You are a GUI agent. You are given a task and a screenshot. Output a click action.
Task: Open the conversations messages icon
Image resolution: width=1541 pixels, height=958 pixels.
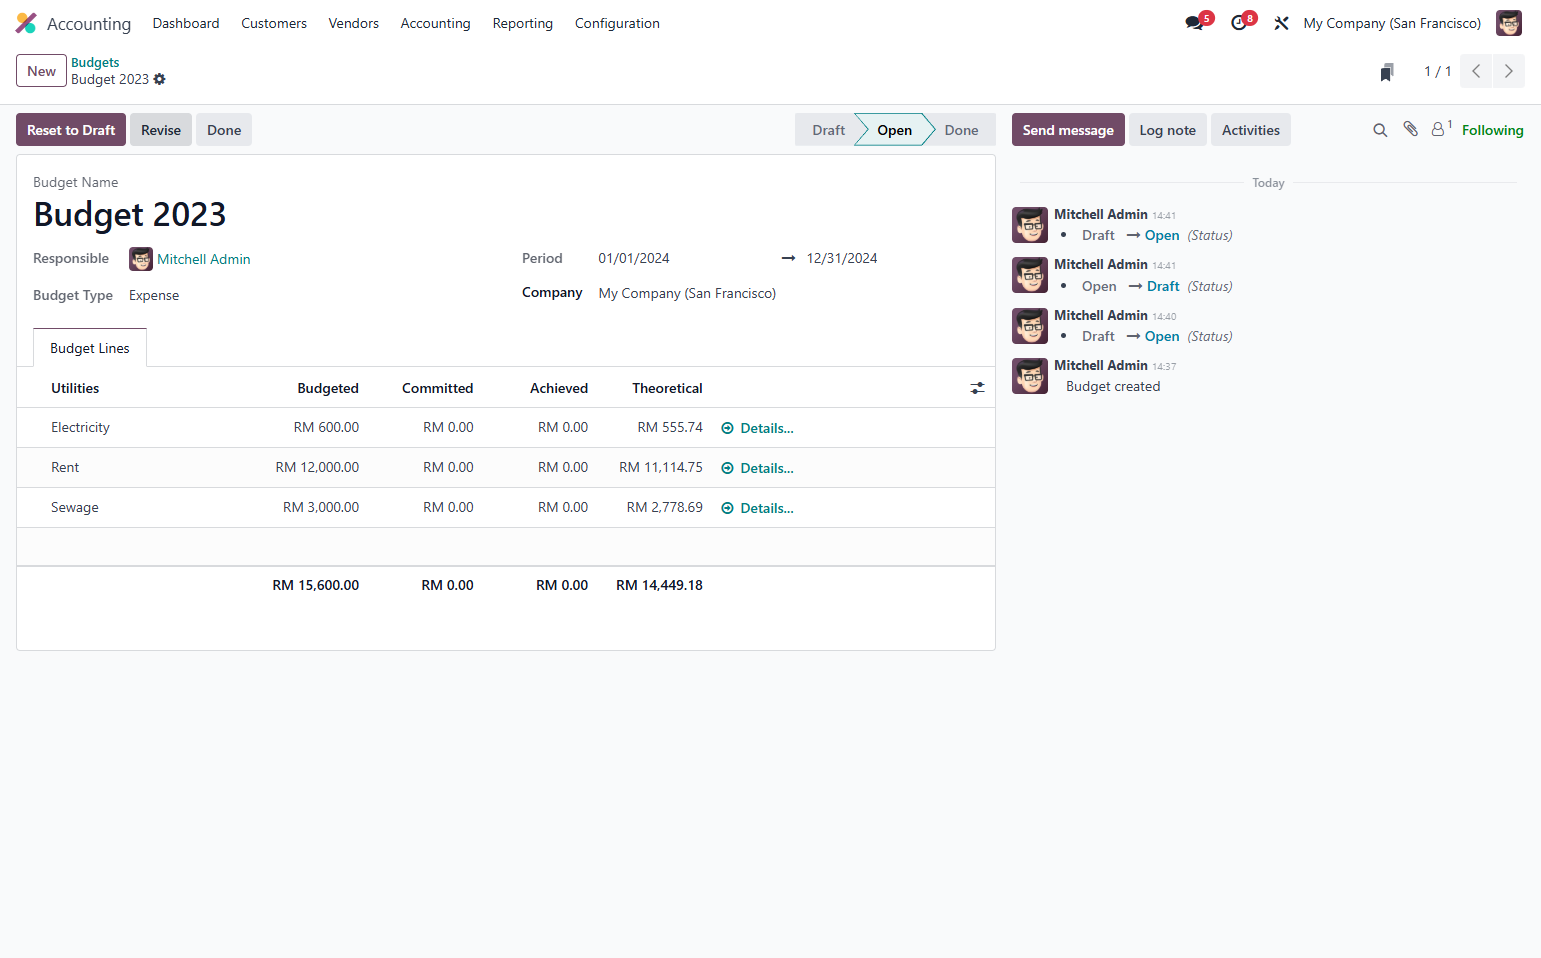pyautogui.click(x=1195, y=23)
